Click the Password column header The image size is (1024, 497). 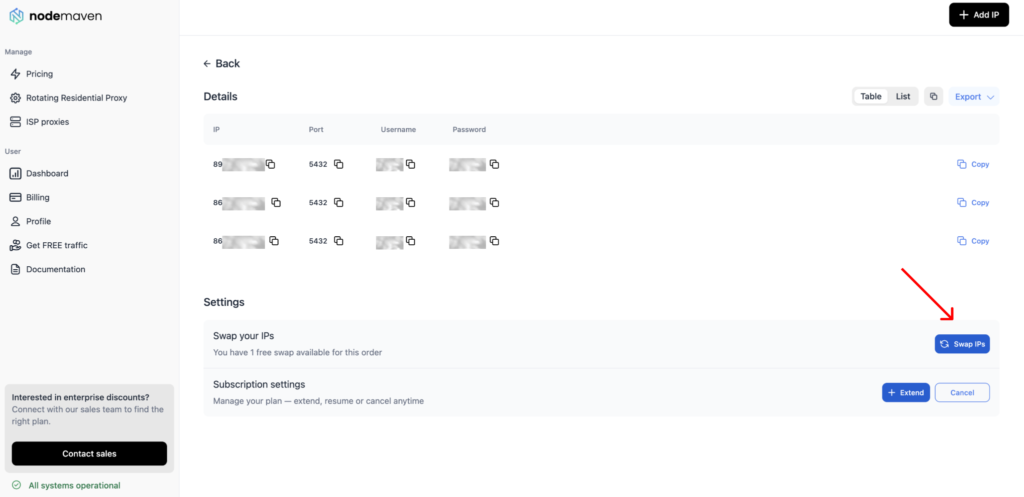[x=469, y=129]
